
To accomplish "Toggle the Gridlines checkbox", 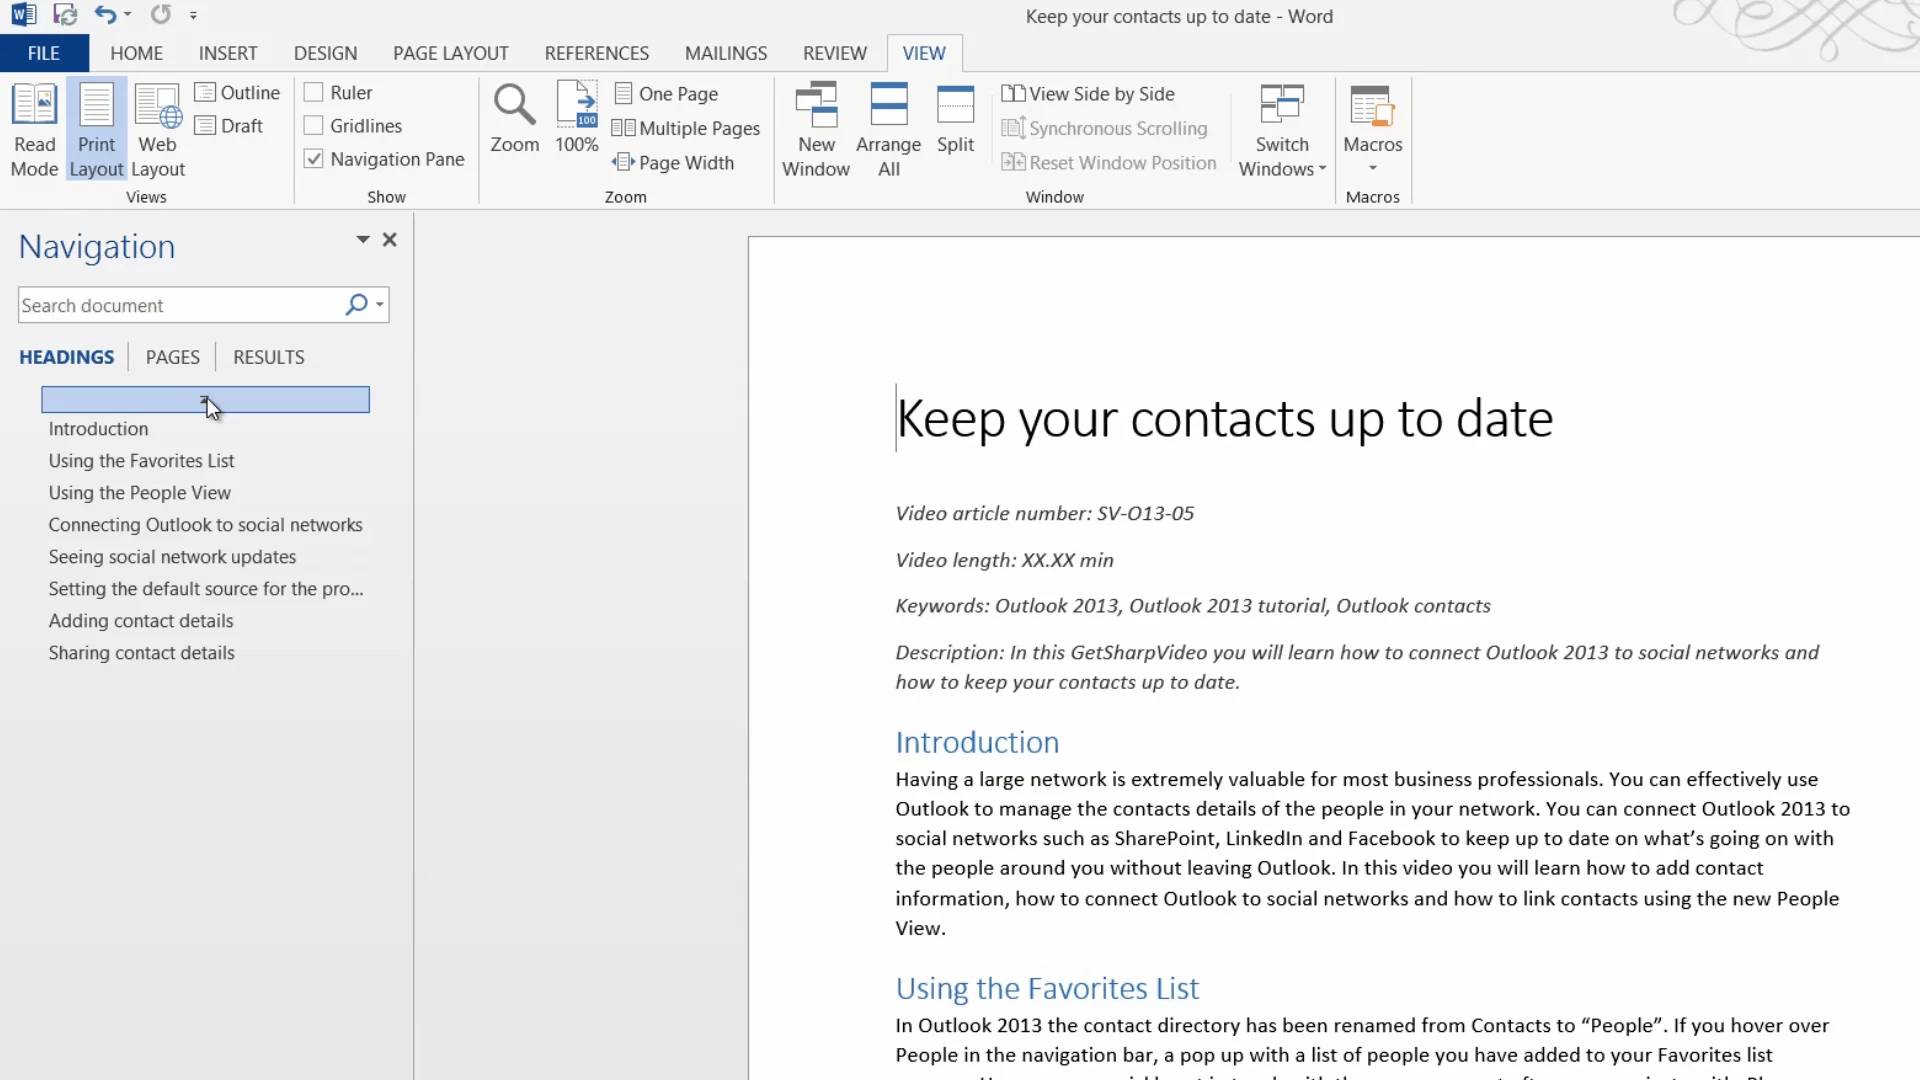I will point(314,126).
